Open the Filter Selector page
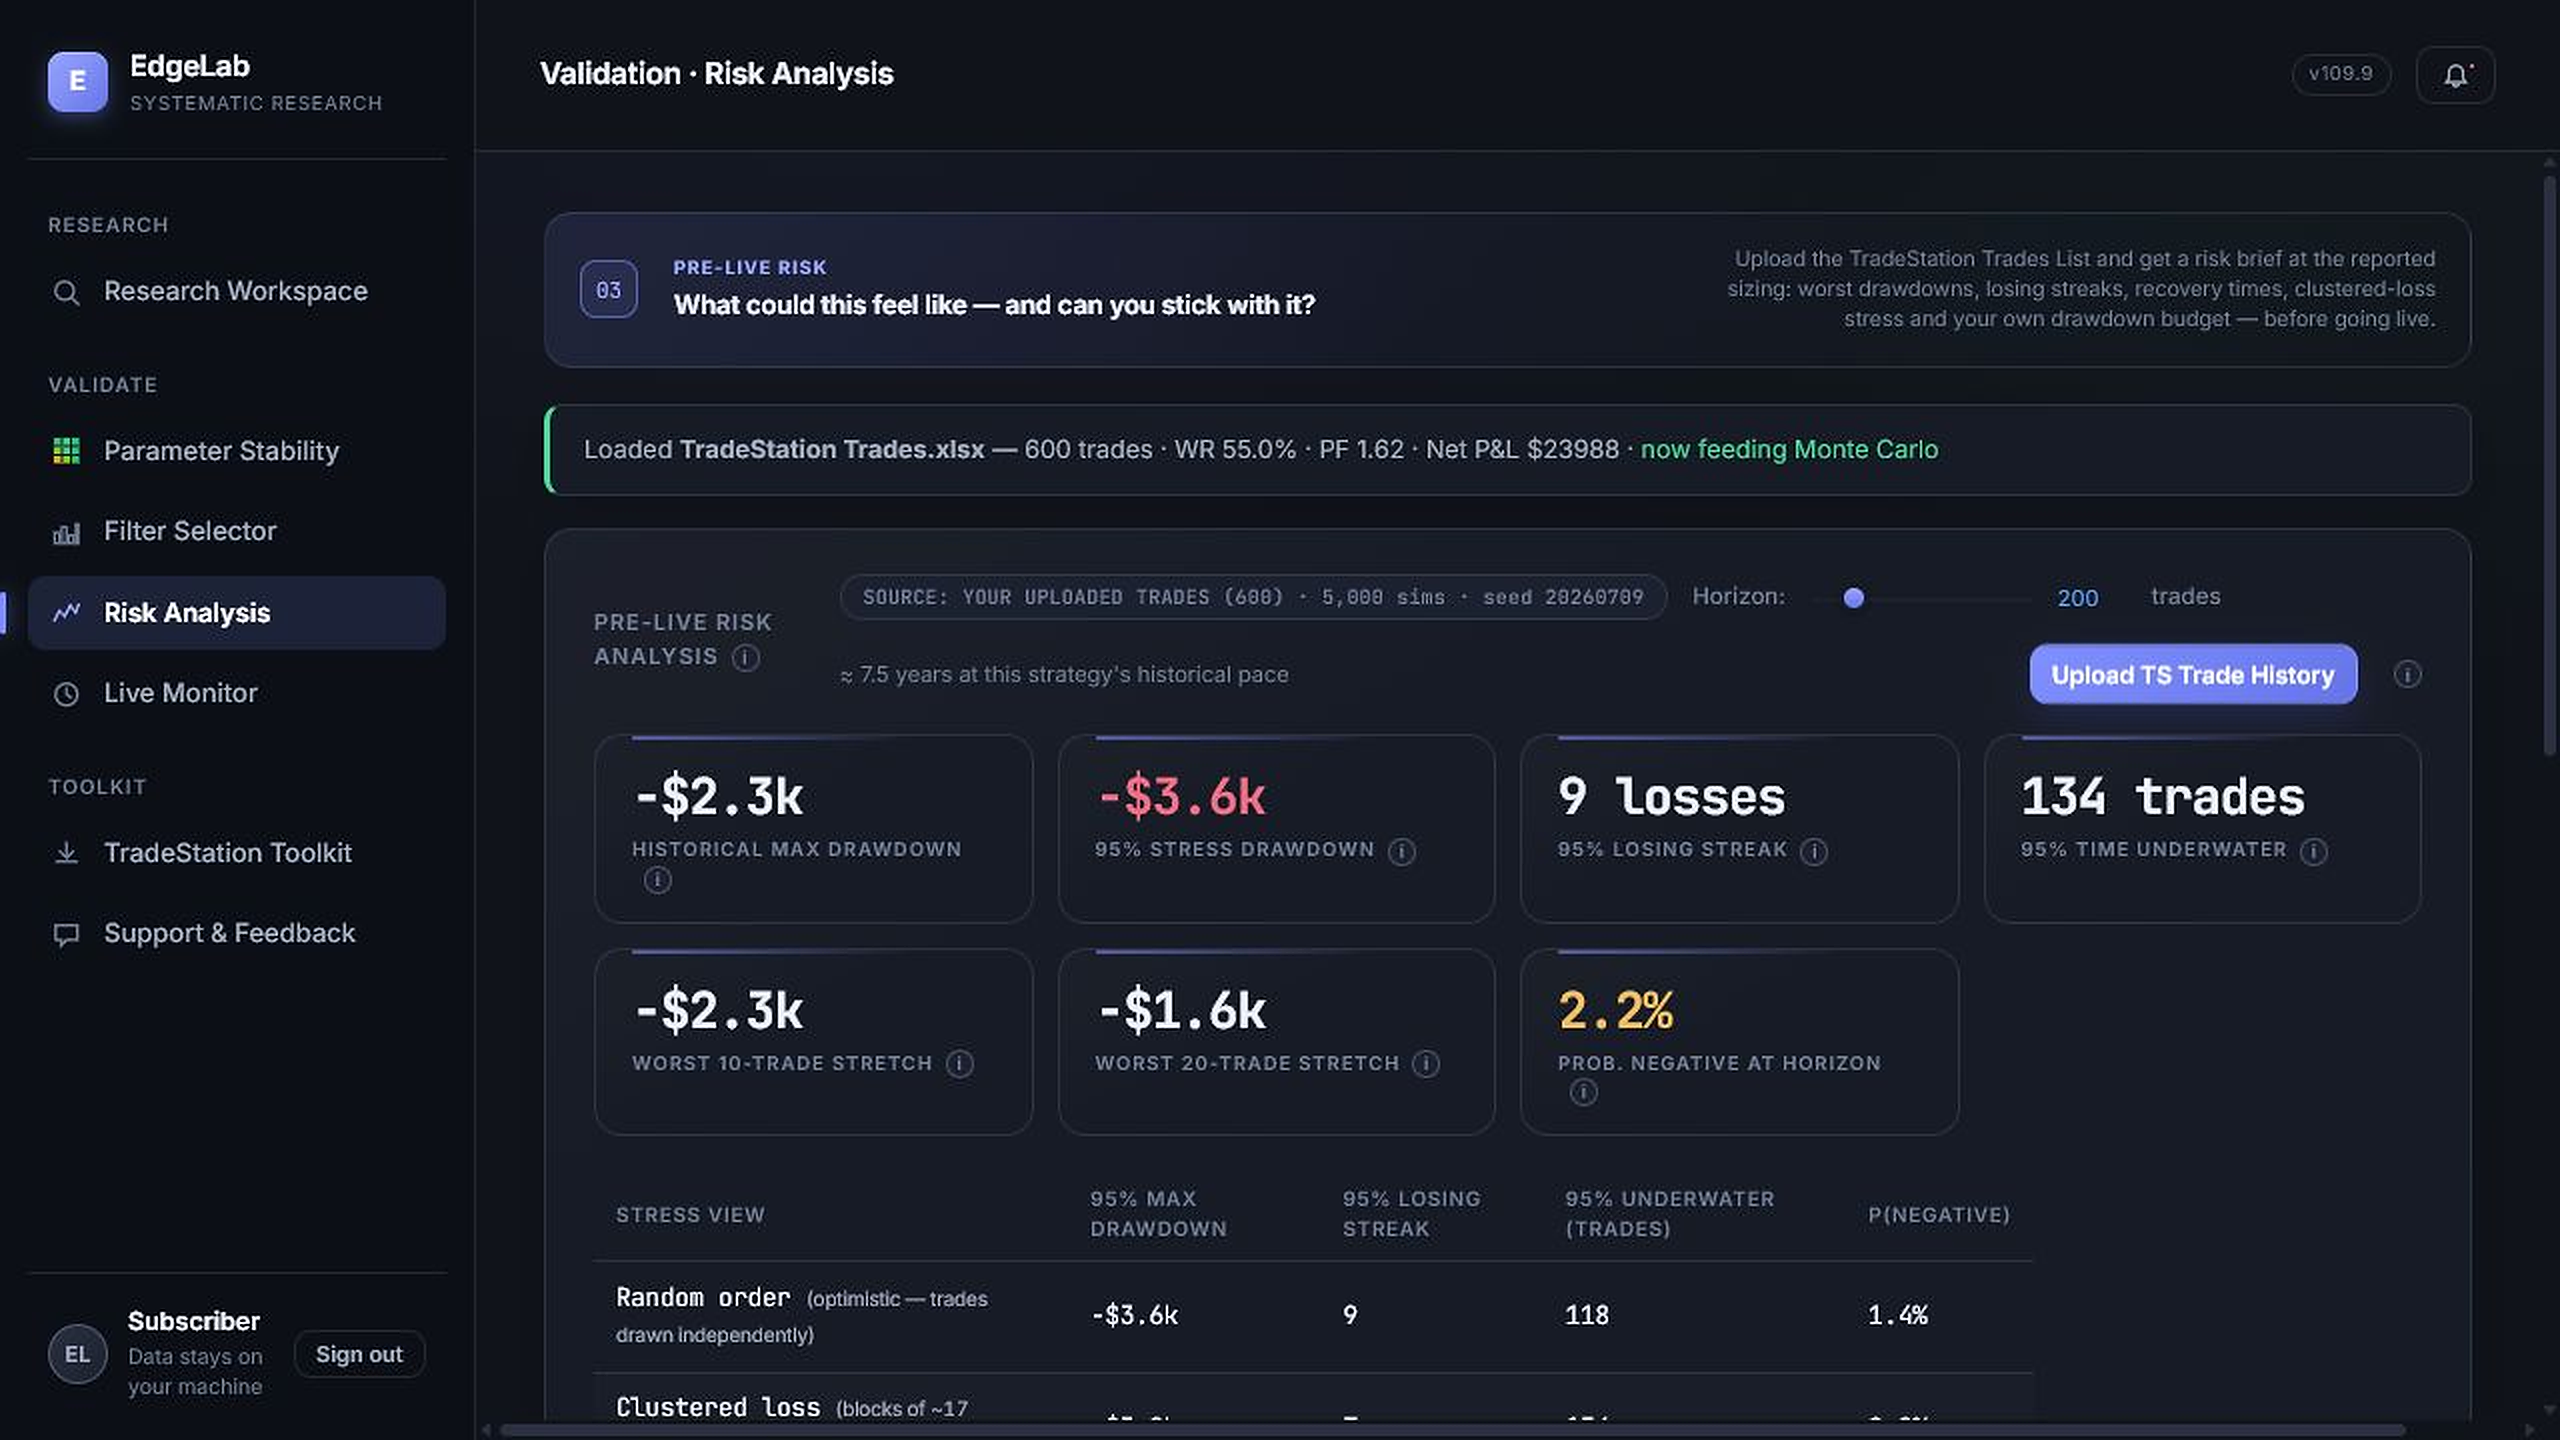Viewport: 2560px width, 1440px height. tap(236, 531)
